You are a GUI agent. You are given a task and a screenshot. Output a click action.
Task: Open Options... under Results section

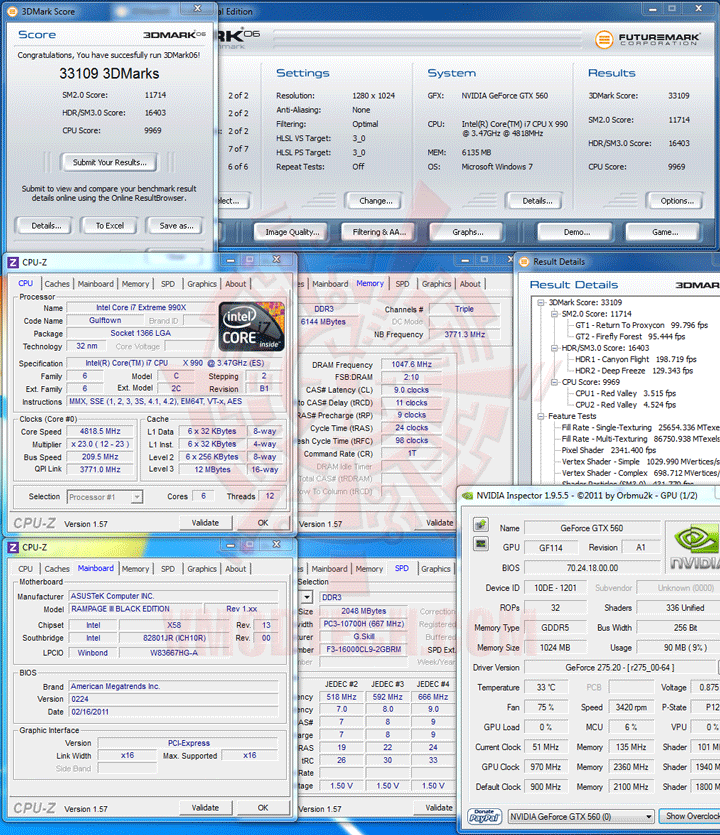pyautogui.click(x=677, y=201)
